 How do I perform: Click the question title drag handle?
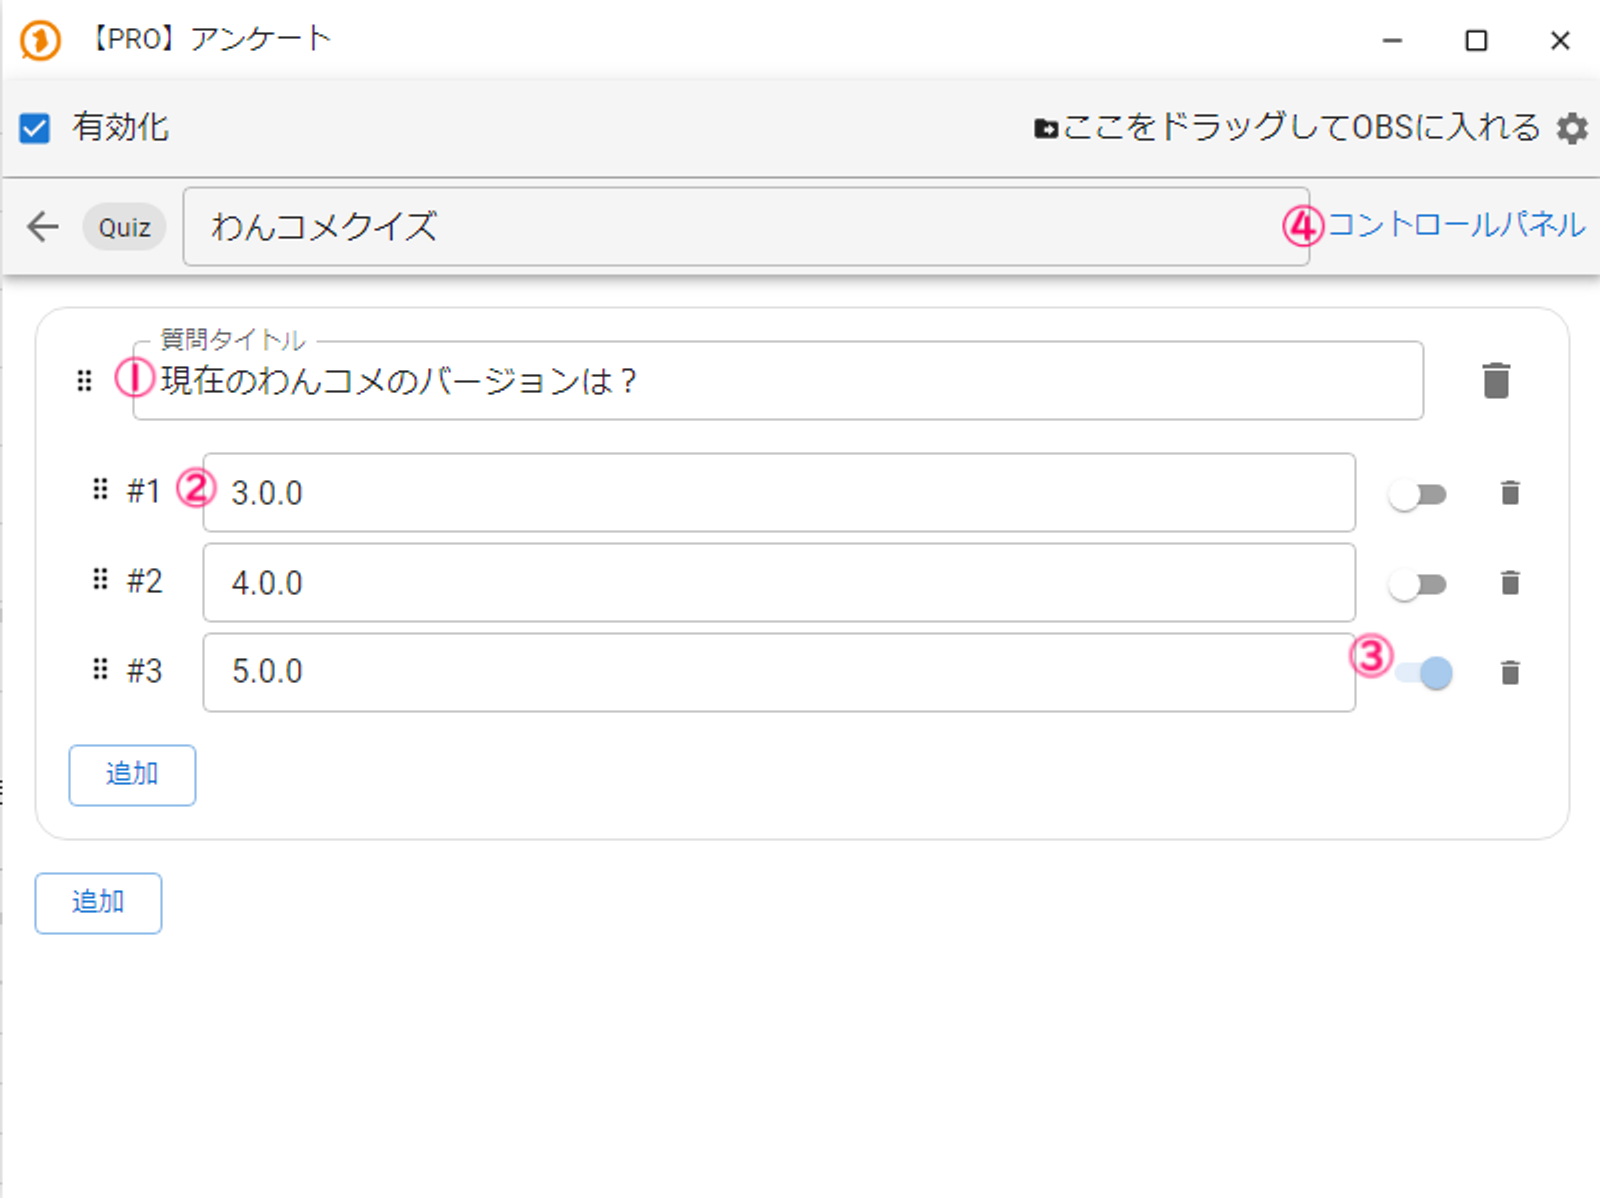[x=85, y=381]
